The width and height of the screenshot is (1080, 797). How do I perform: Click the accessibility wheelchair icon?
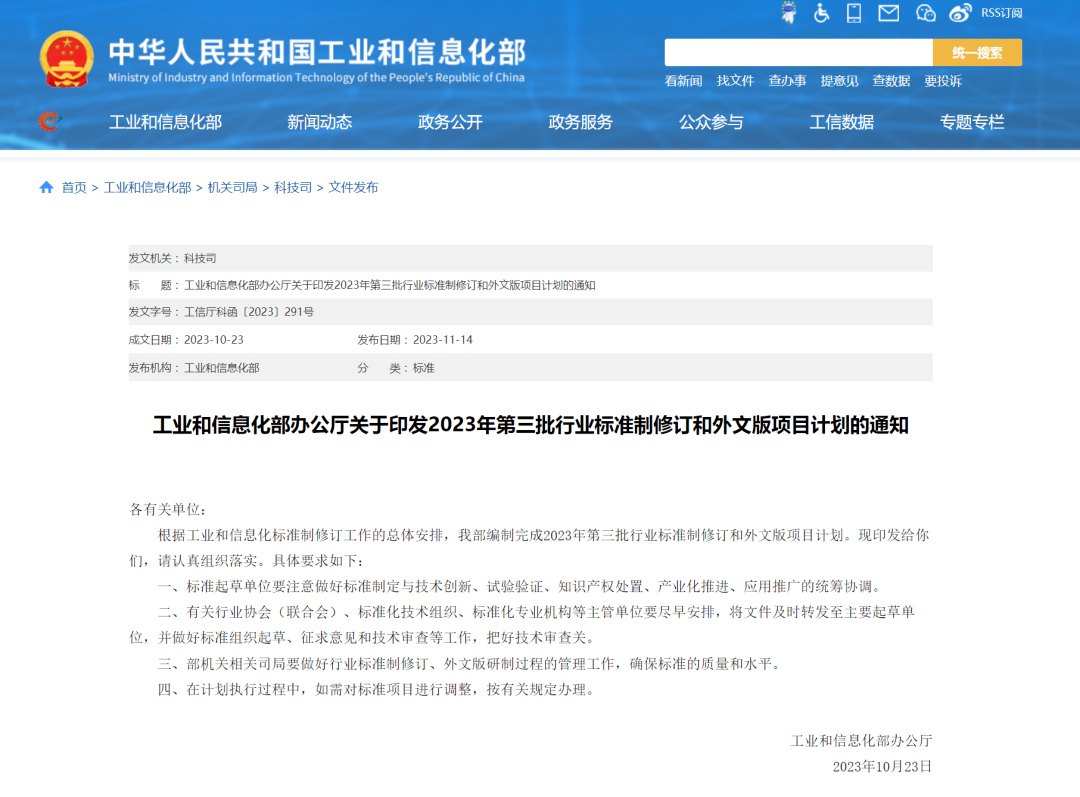(821, 13)
